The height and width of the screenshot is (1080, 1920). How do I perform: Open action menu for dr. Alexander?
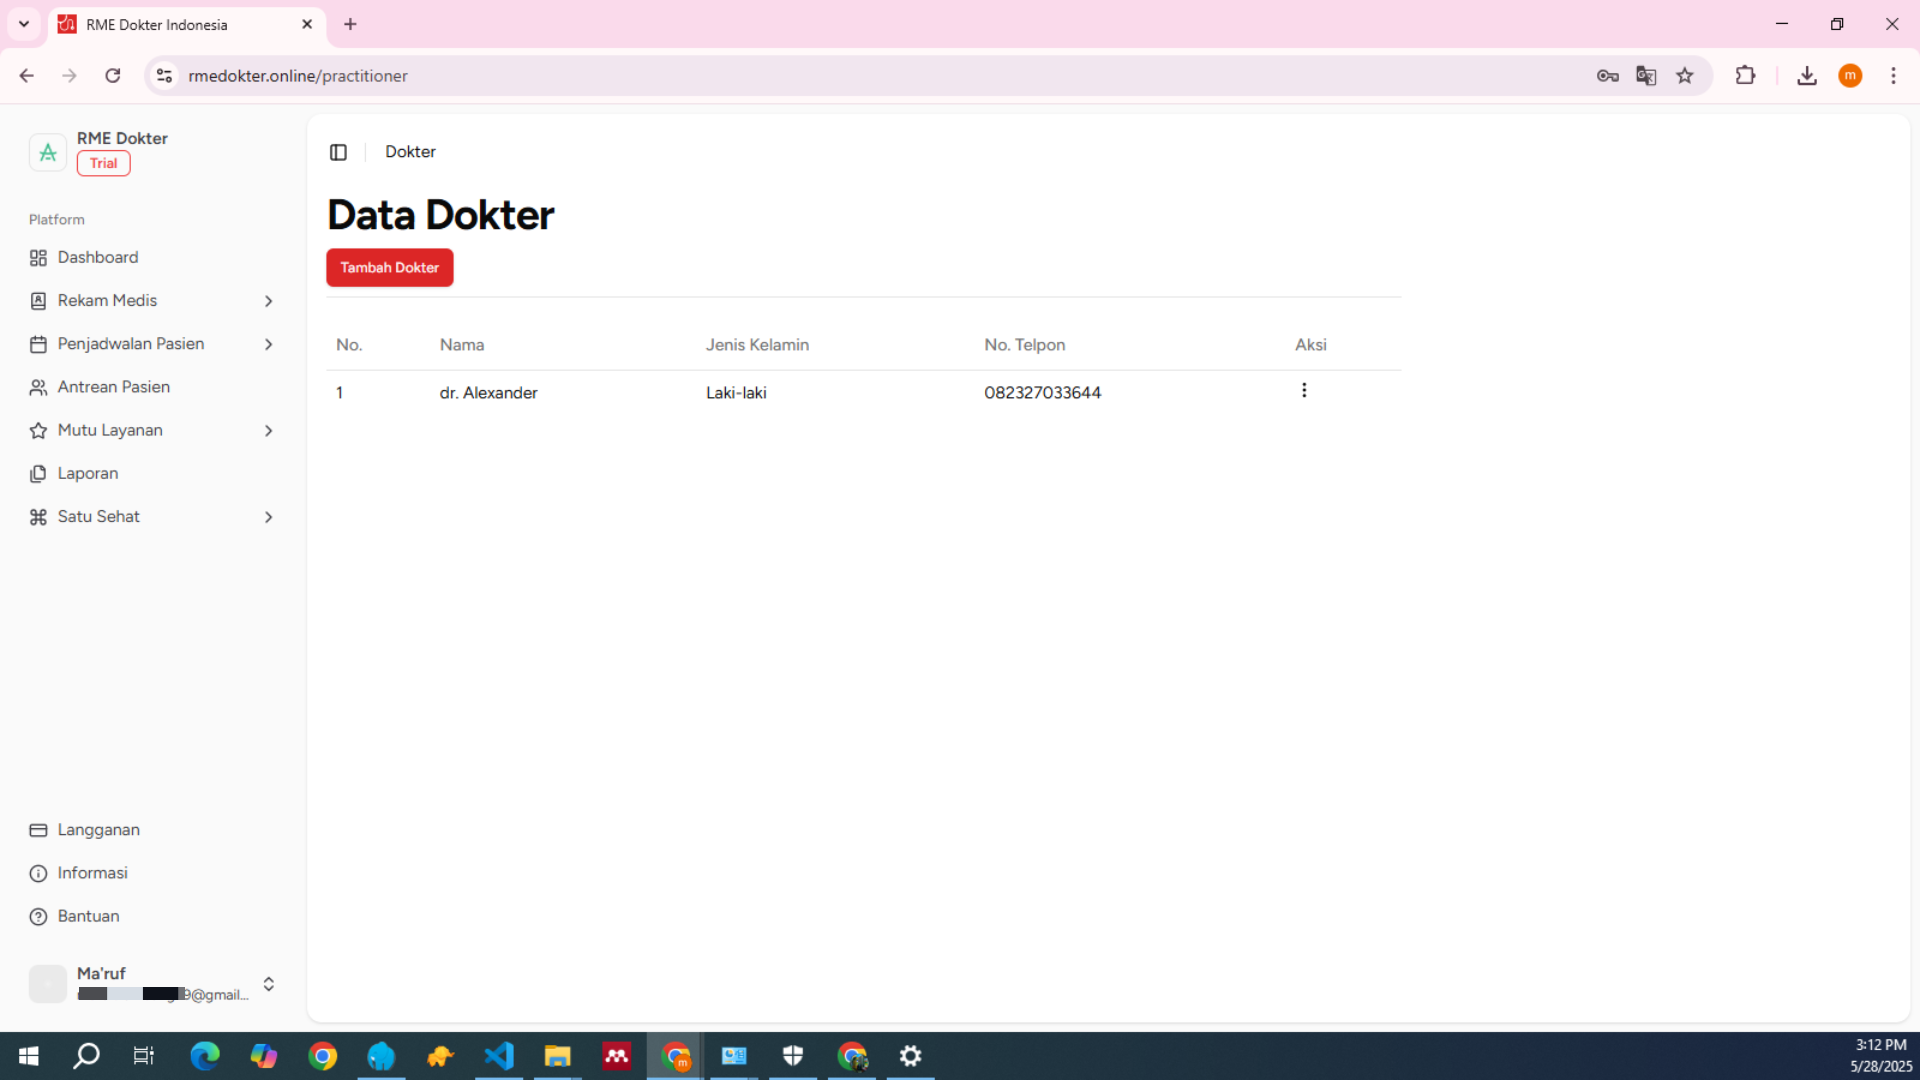point(1303,391)
